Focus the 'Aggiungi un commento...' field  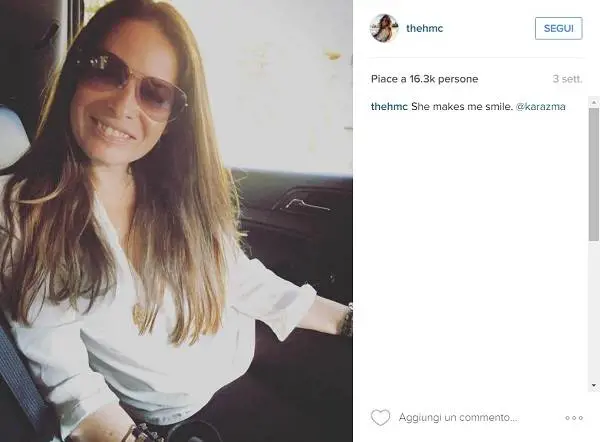[458, 417]
